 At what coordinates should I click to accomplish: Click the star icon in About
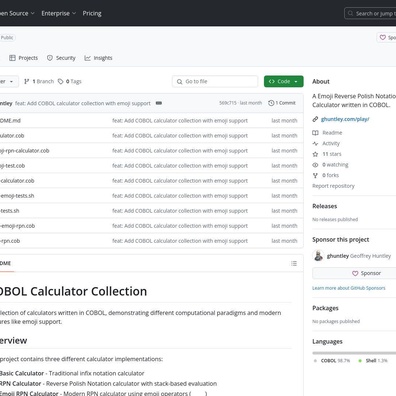pos(315,154)
